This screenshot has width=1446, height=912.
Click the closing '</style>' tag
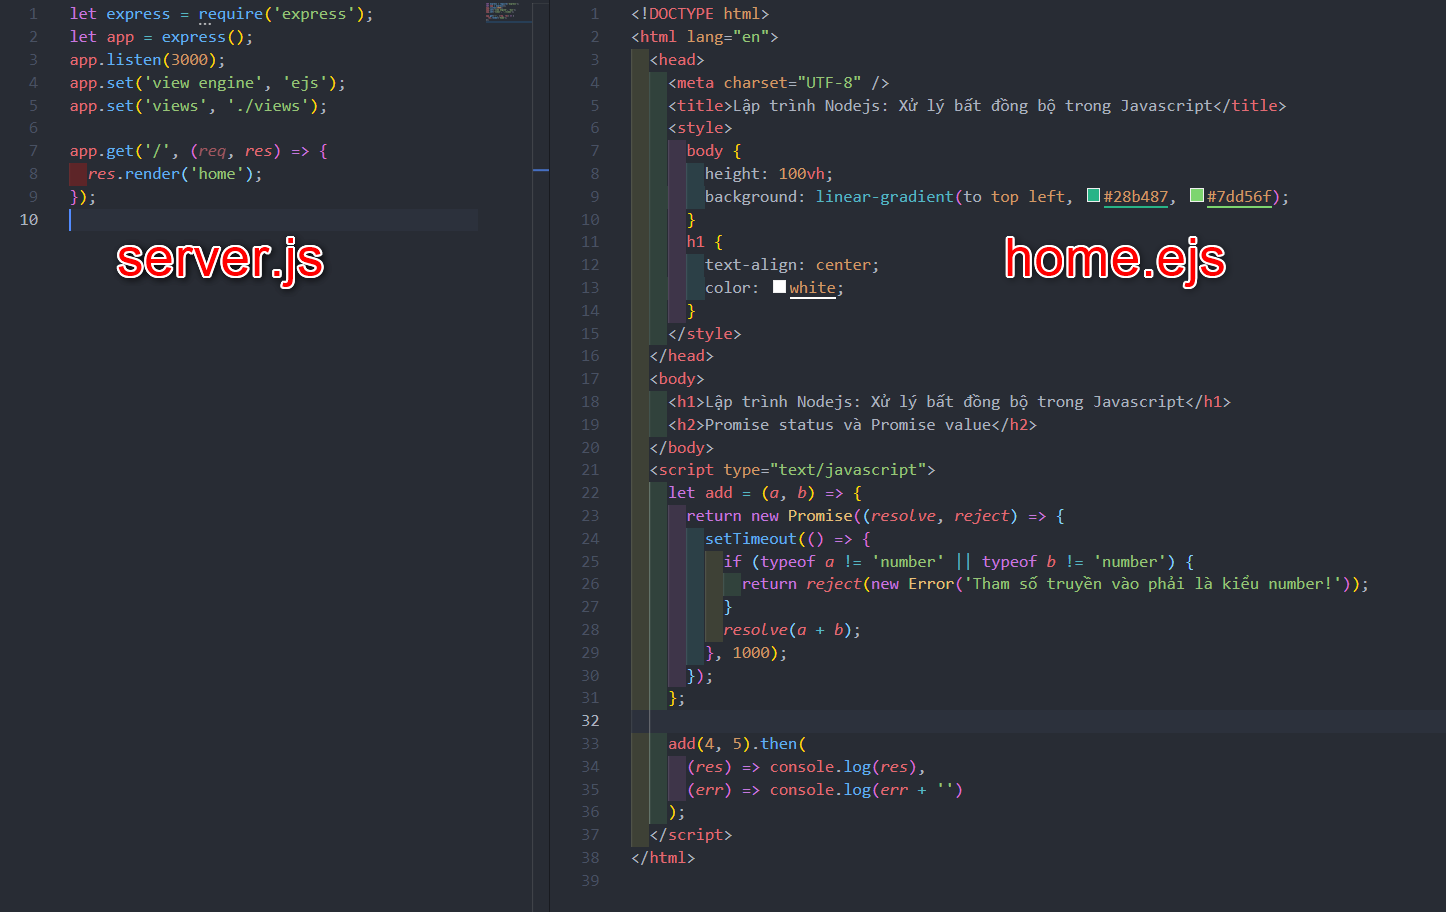tap(705, 334)
